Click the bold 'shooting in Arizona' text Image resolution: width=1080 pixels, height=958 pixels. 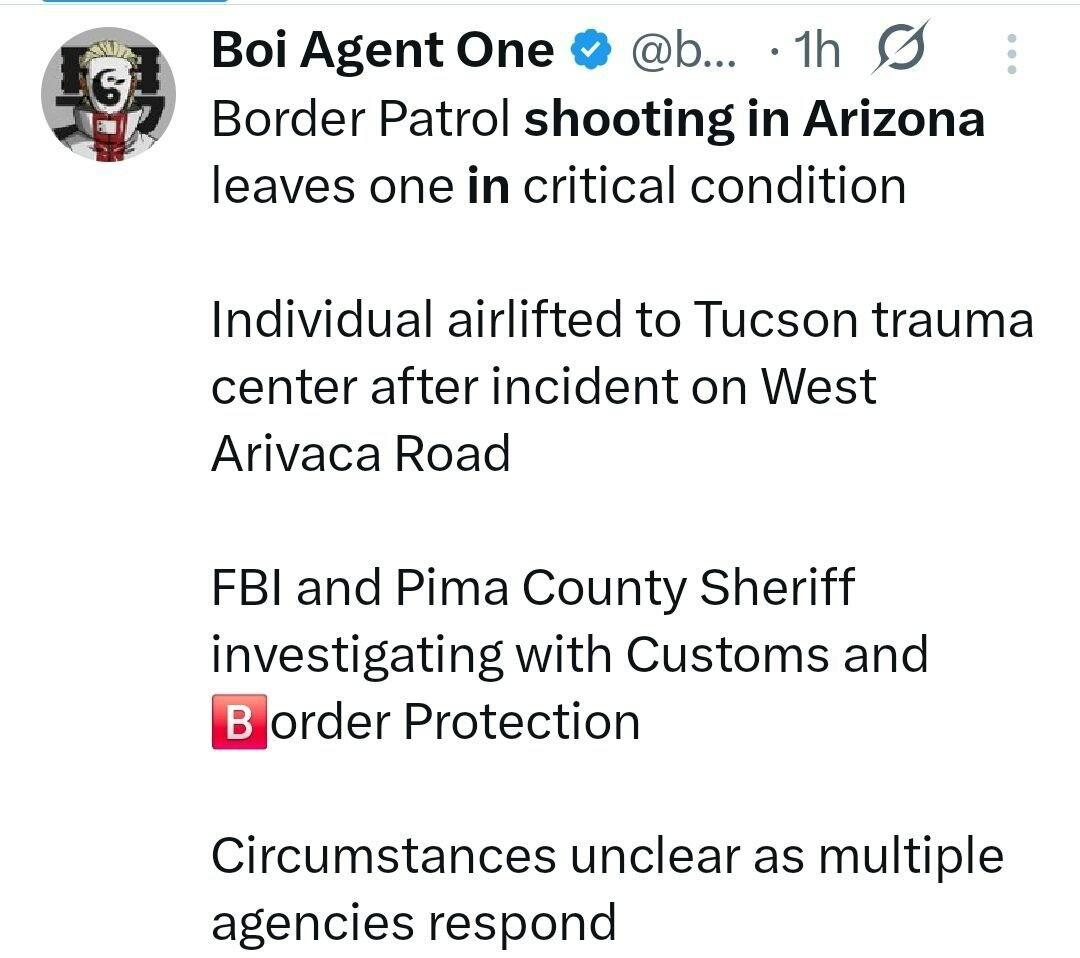[x=755, y=119]
